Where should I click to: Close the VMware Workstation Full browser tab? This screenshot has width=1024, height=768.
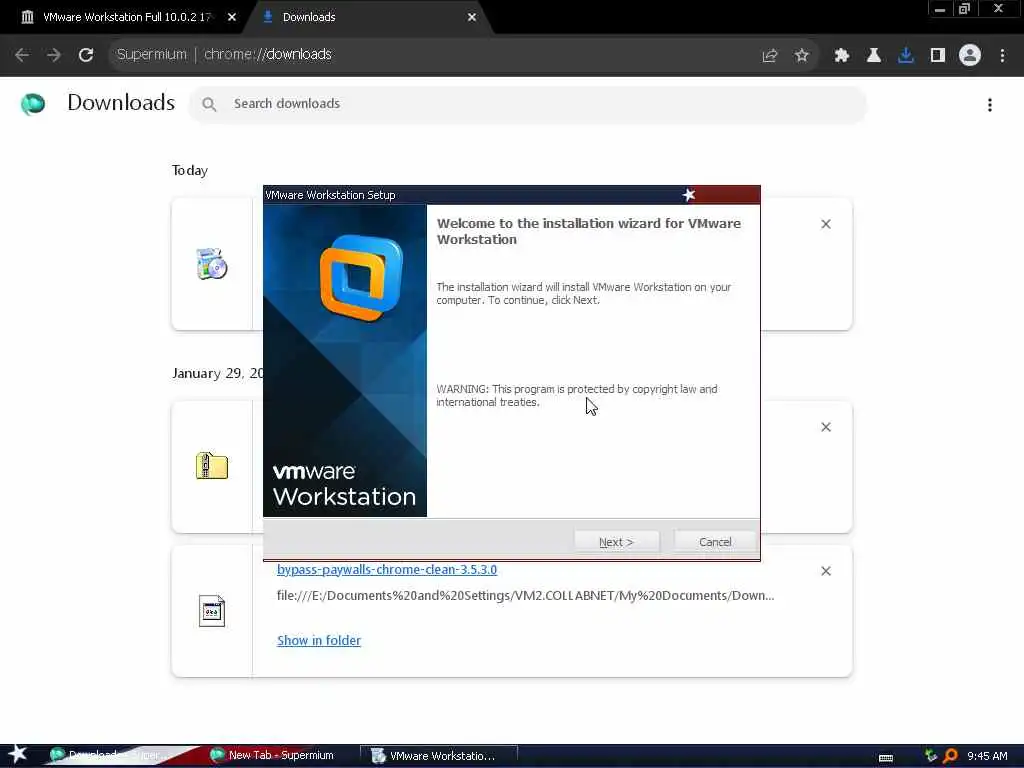(232, 18)
